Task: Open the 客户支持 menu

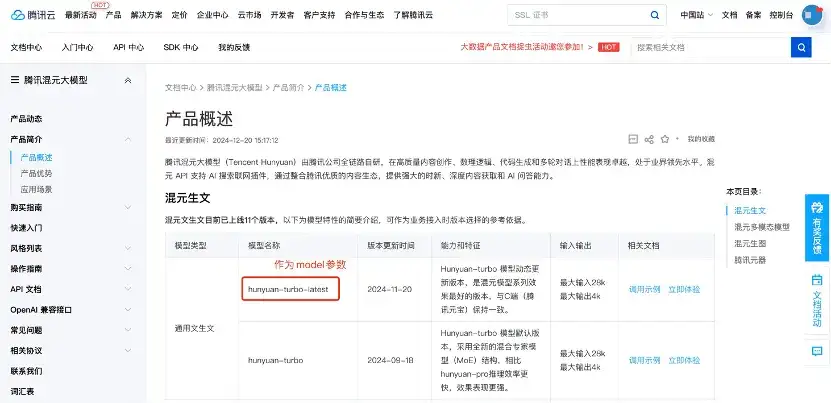Action: click(x=319, y=15)
